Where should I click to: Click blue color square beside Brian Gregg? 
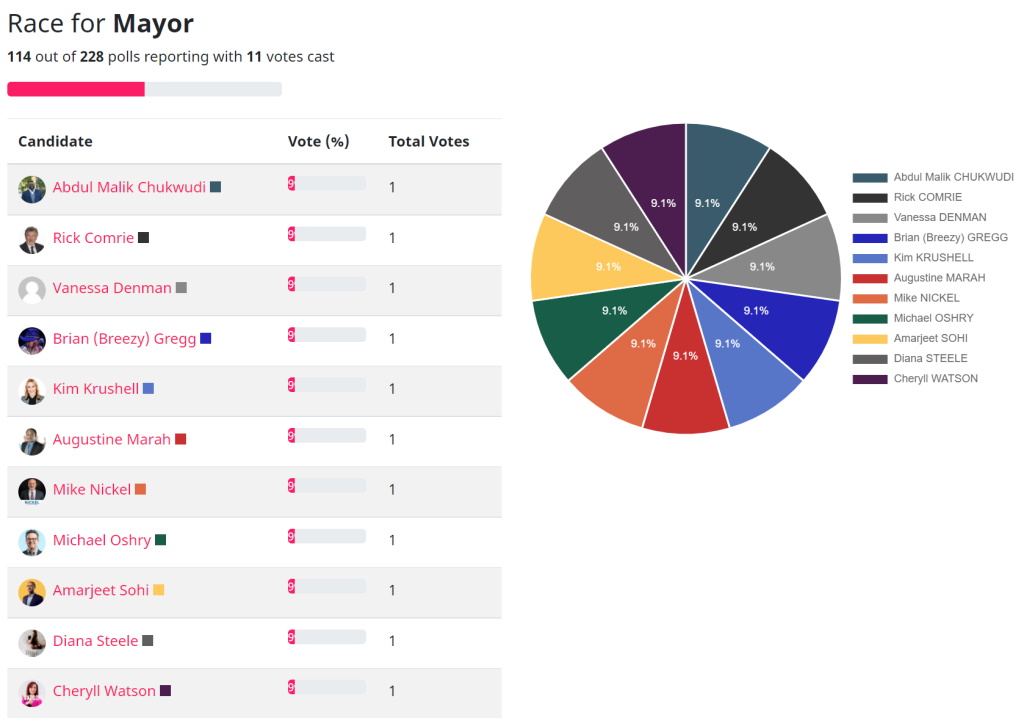(205, 338)
